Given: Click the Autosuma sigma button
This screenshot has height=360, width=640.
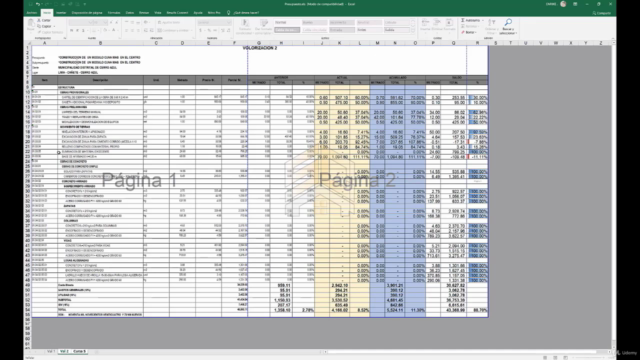Looking at the screenshot, I should tap(471, 20).
